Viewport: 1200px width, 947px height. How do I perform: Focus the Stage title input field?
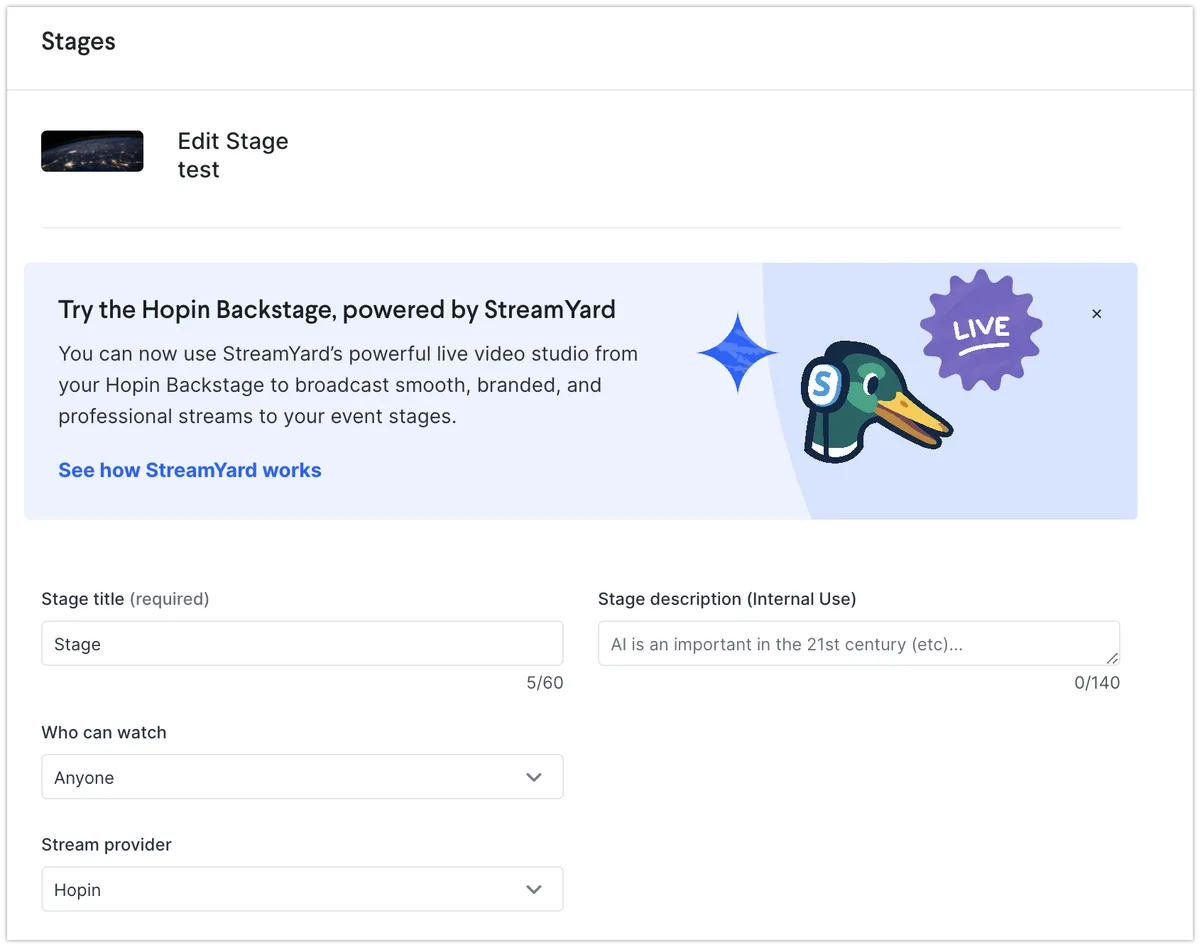click(300, 644)
